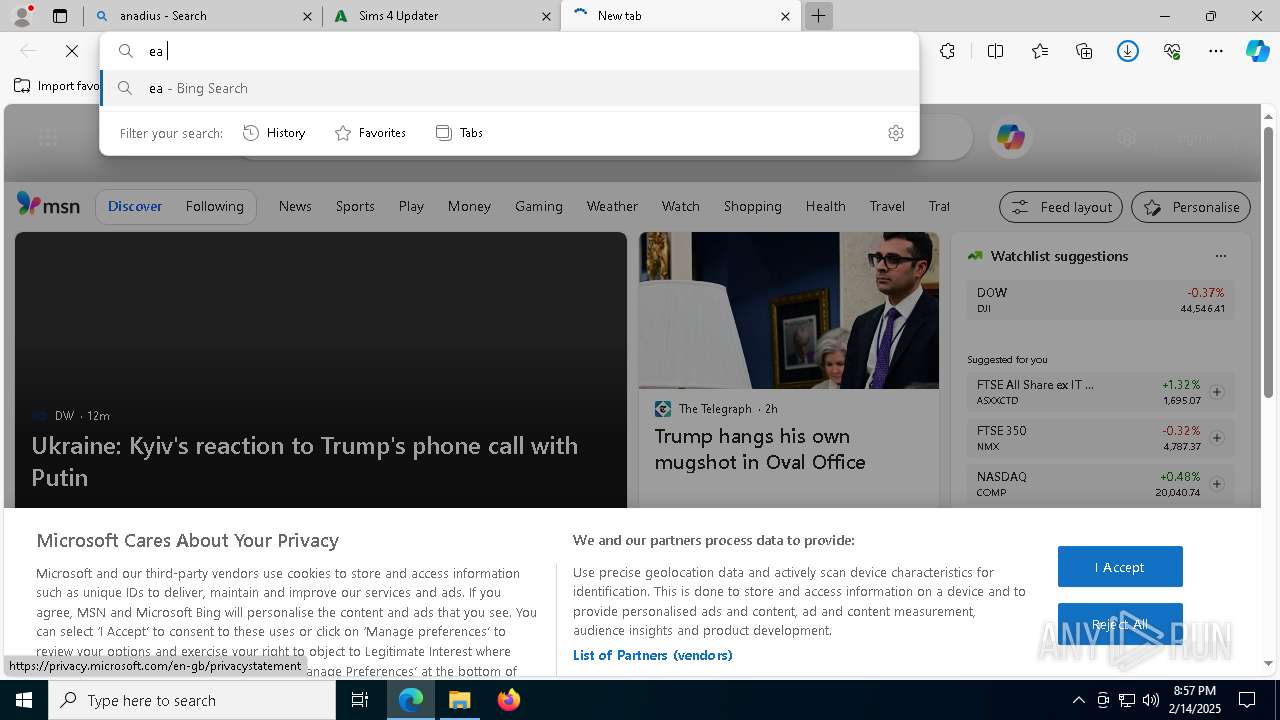This screenshot has width=1280, height=720.
Task: Close the New tab tab
Action: pyautogui.click(x=785, y=16)
